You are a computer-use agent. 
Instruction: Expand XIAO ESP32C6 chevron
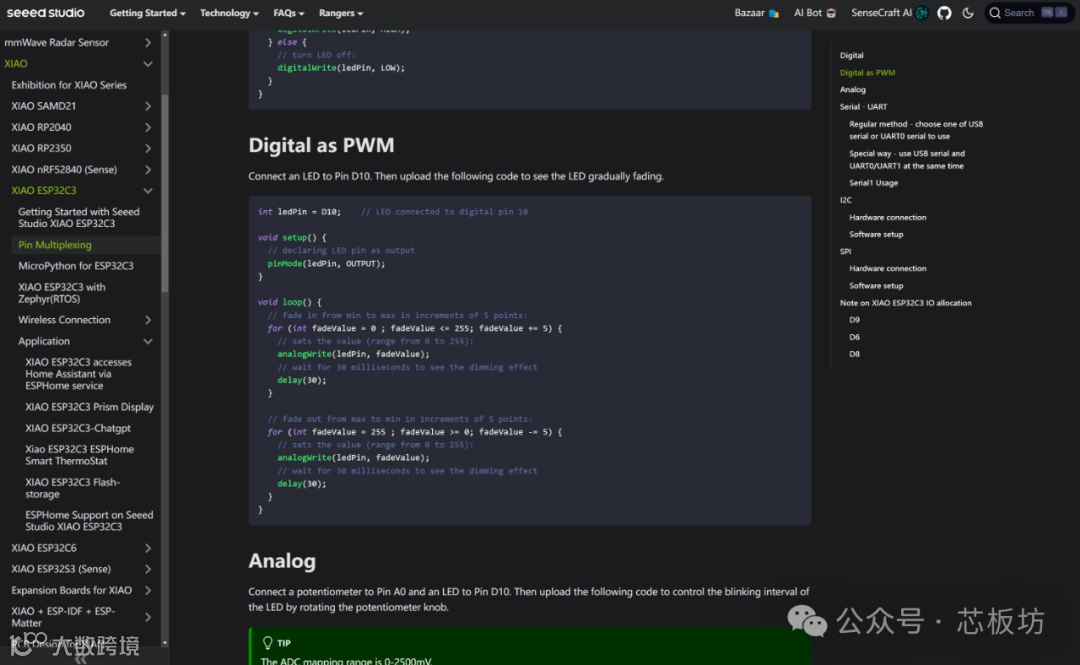click(147, 548)
